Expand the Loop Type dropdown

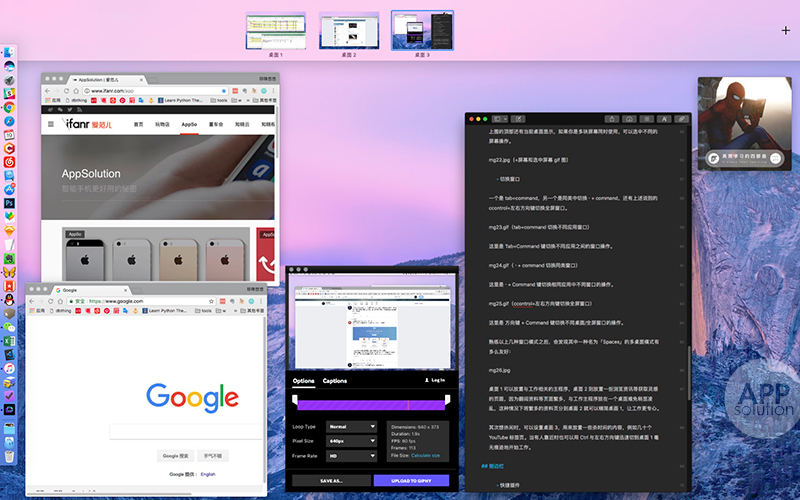[351, 426]
